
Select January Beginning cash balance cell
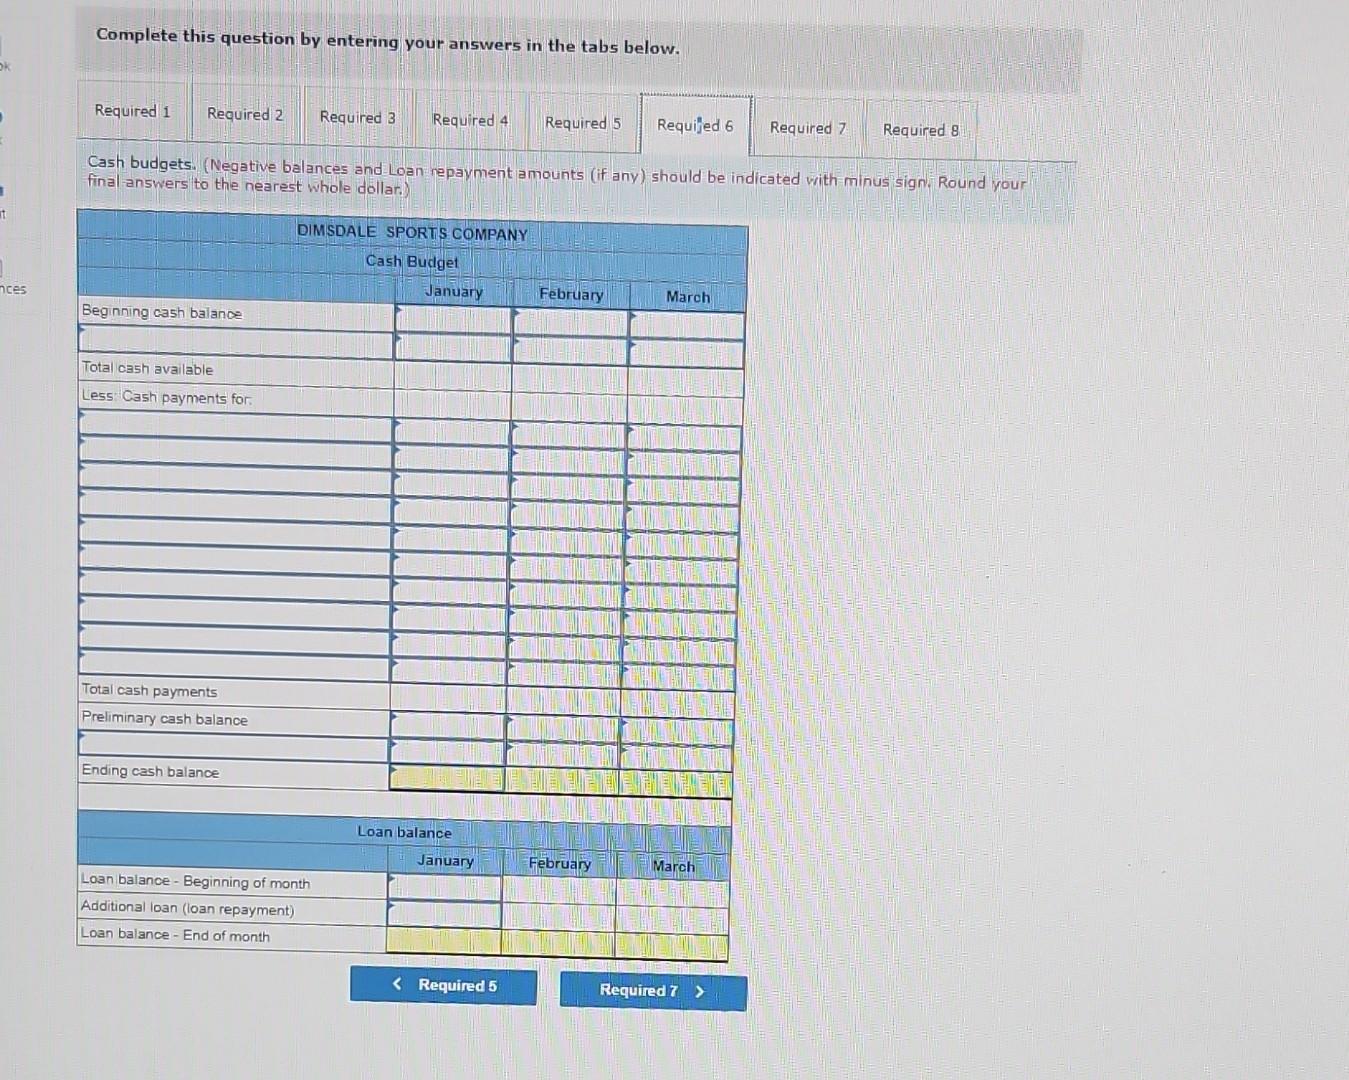point(453,320)
